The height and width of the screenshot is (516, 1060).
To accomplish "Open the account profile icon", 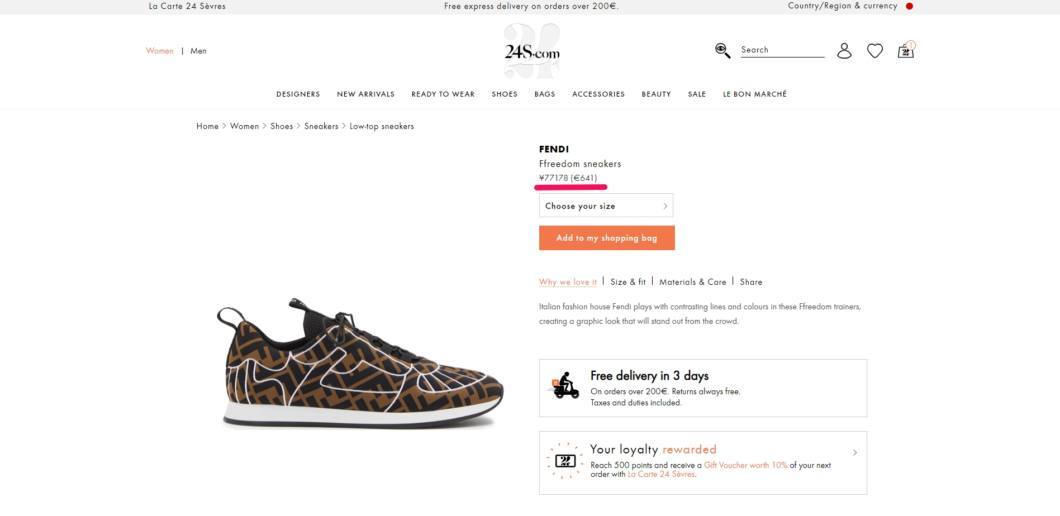I will (844, 51).
